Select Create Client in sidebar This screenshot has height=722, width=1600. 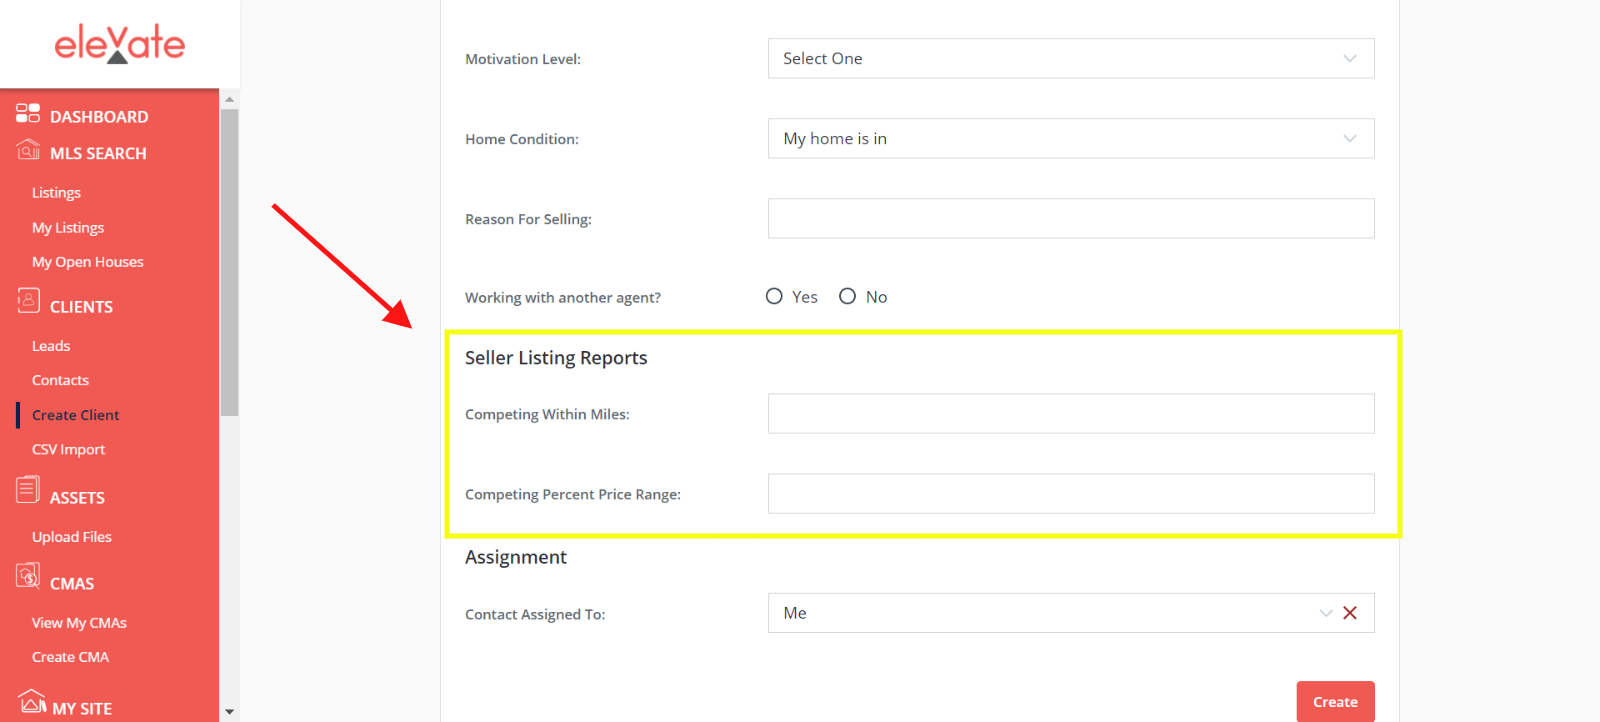coord(75,415)
